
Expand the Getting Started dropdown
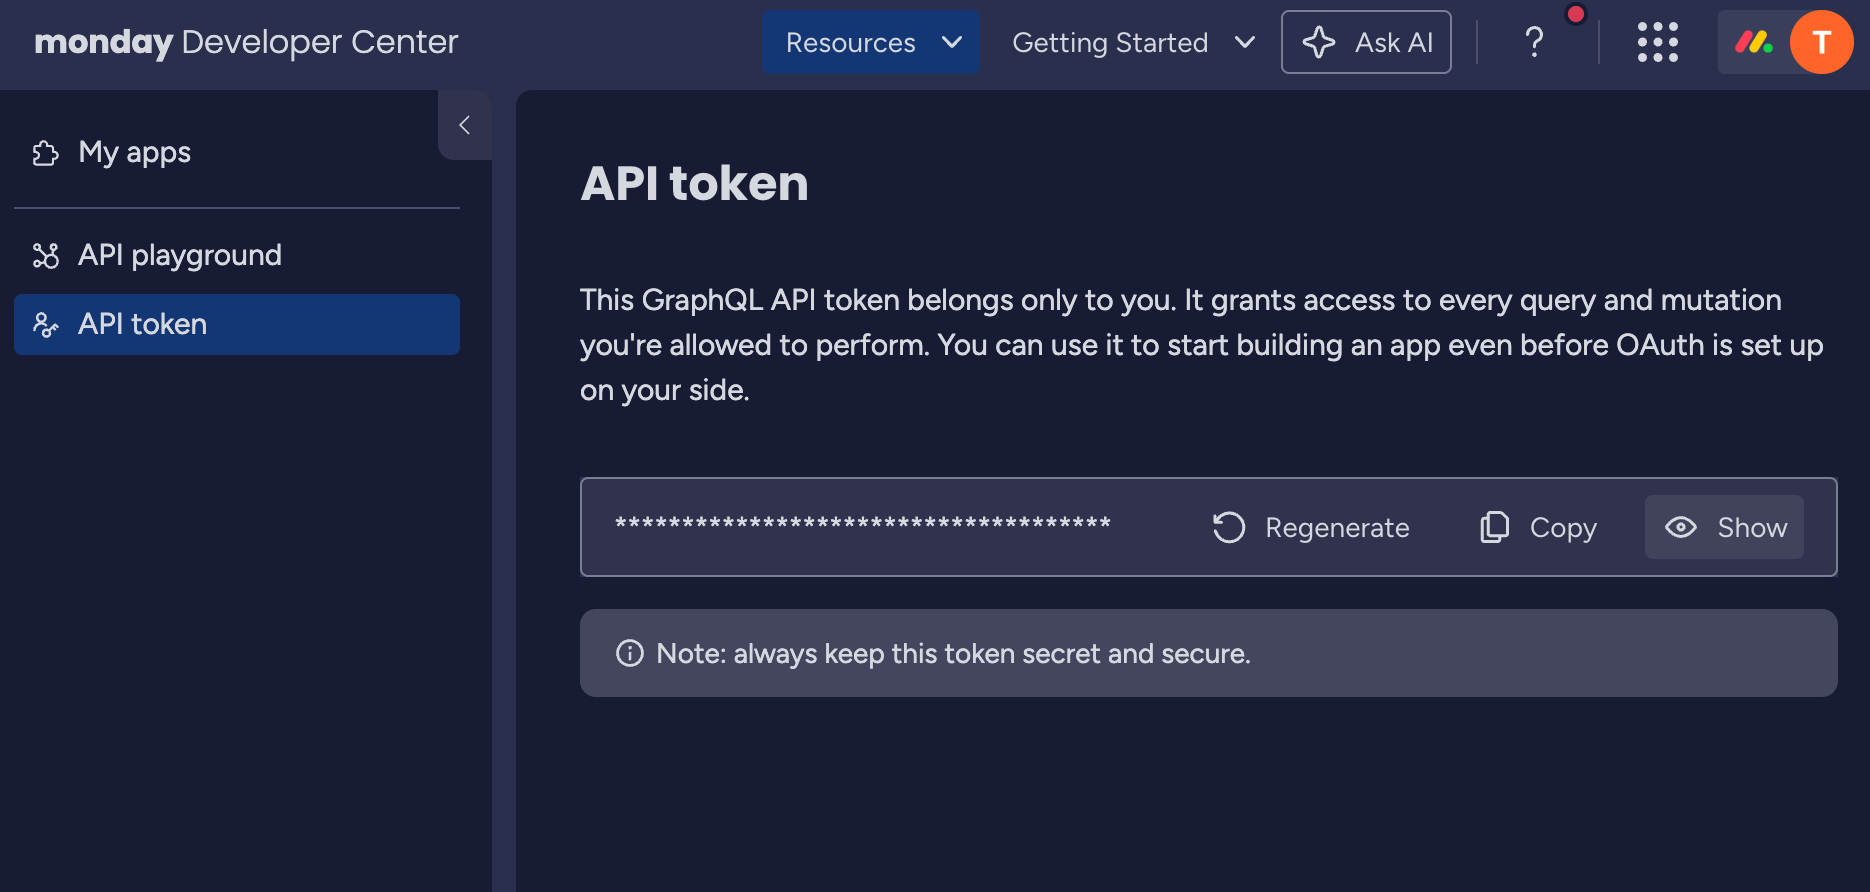tap(1133, 42)
